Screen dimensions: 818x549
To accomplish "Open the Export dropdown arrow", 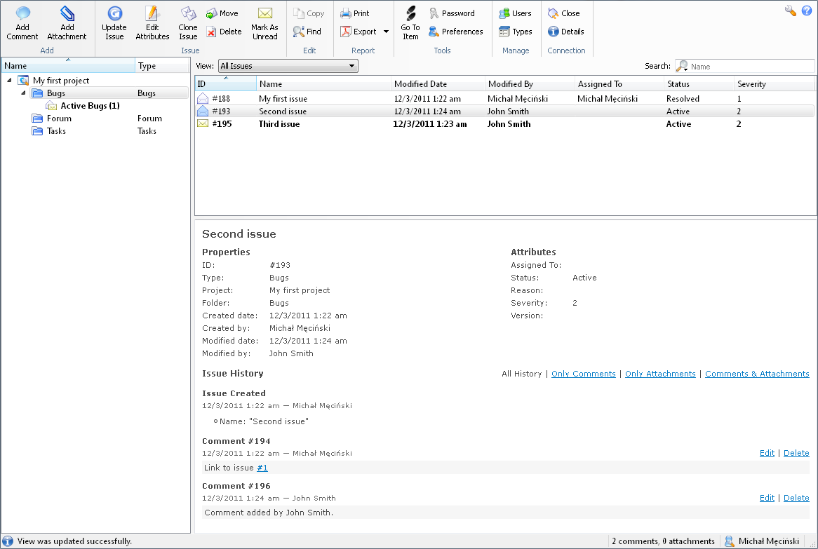I will (x=386, y=32).
